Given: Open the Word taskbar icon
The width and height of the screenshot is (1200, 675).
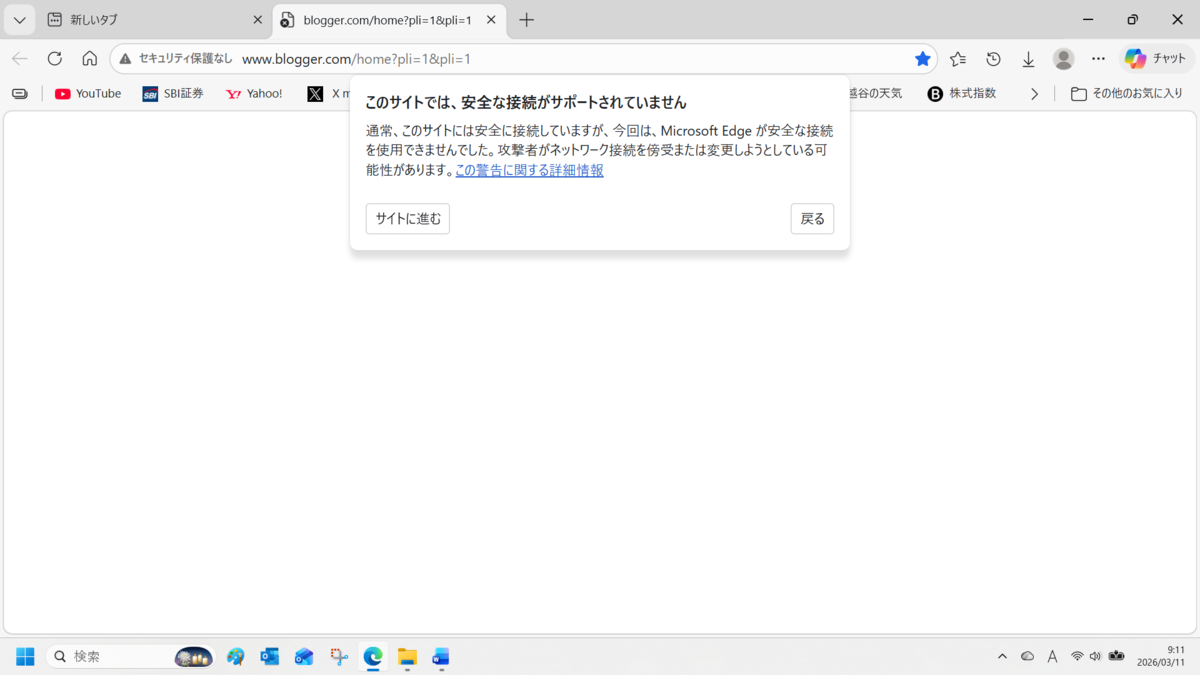Looking at the screenshot, I should click(441, 657).
